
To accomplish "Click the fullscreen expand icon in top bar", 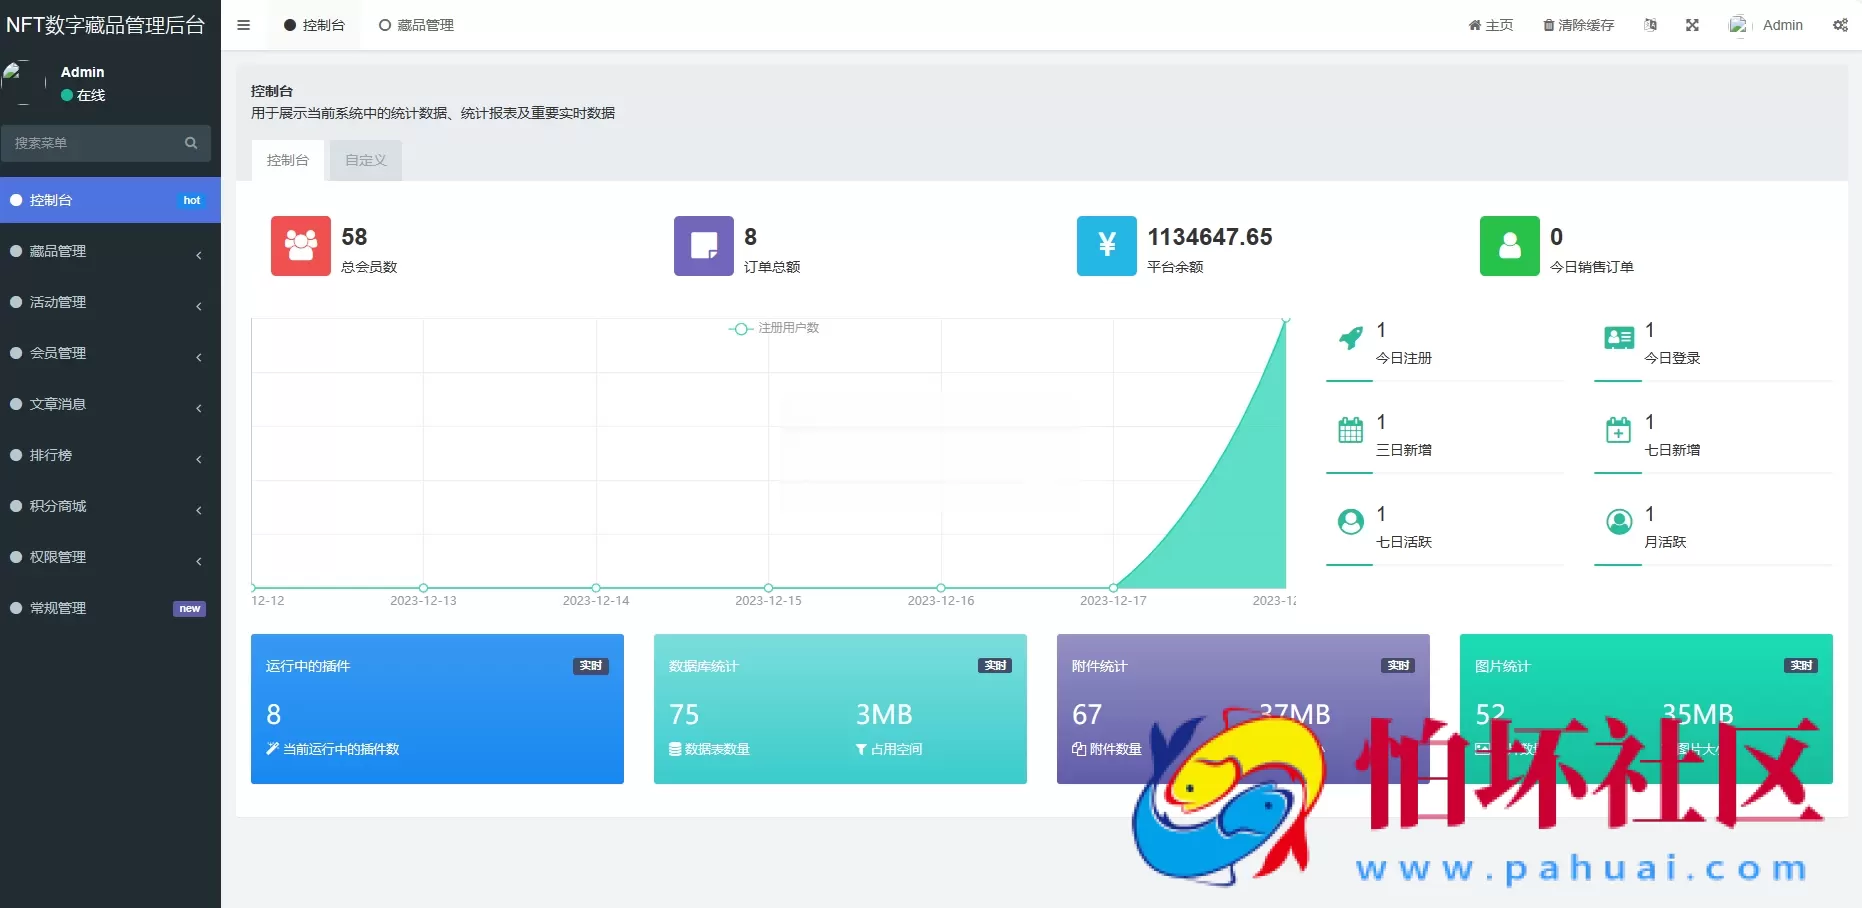I will point(1692,25).
